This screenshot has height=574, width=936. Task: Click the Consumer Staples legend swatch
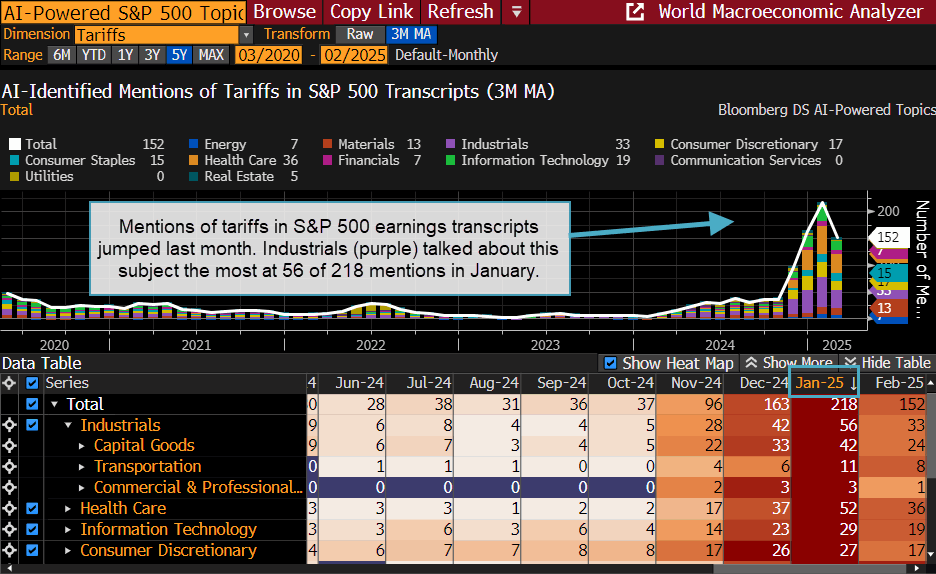pos(15,161)
